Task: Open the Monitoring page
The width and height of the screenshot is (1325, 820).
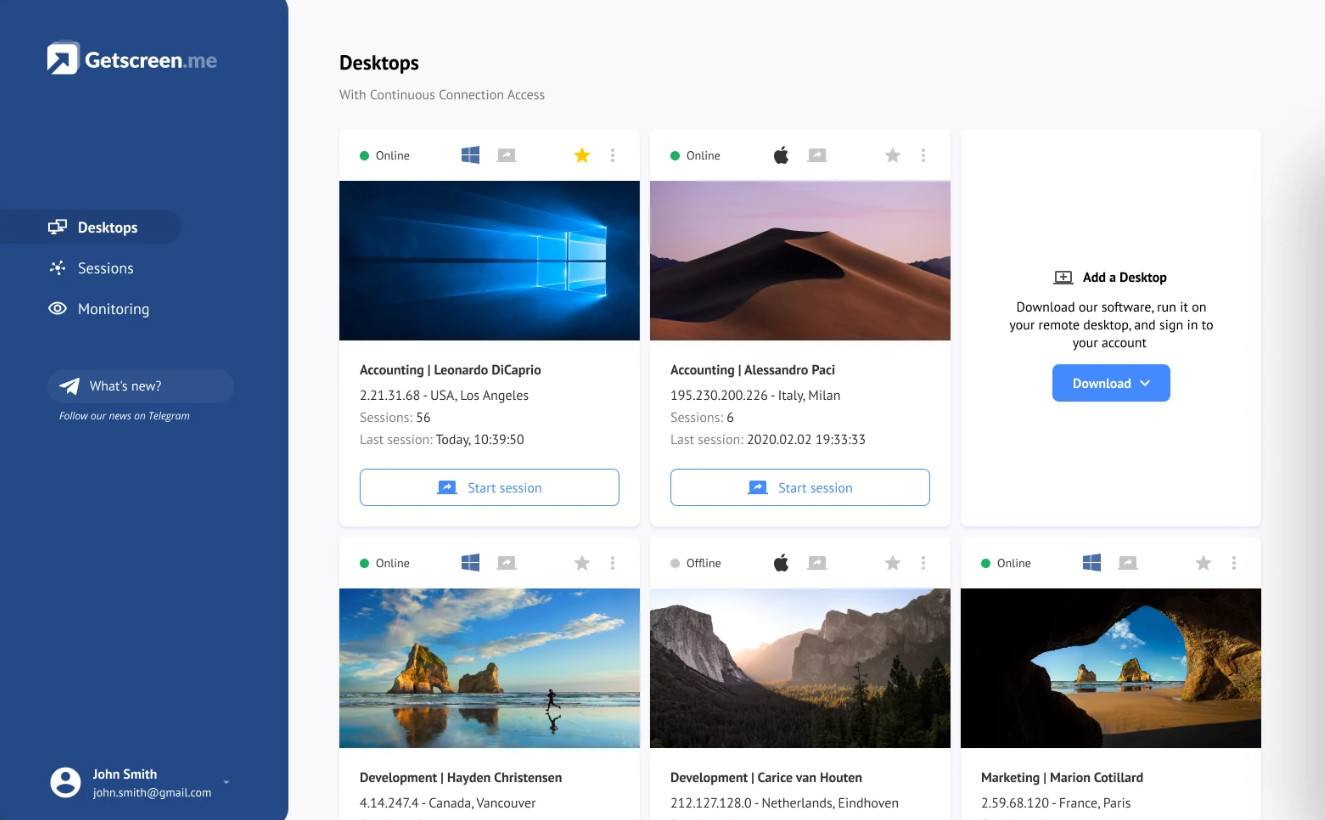Action: tap(99, 309)
